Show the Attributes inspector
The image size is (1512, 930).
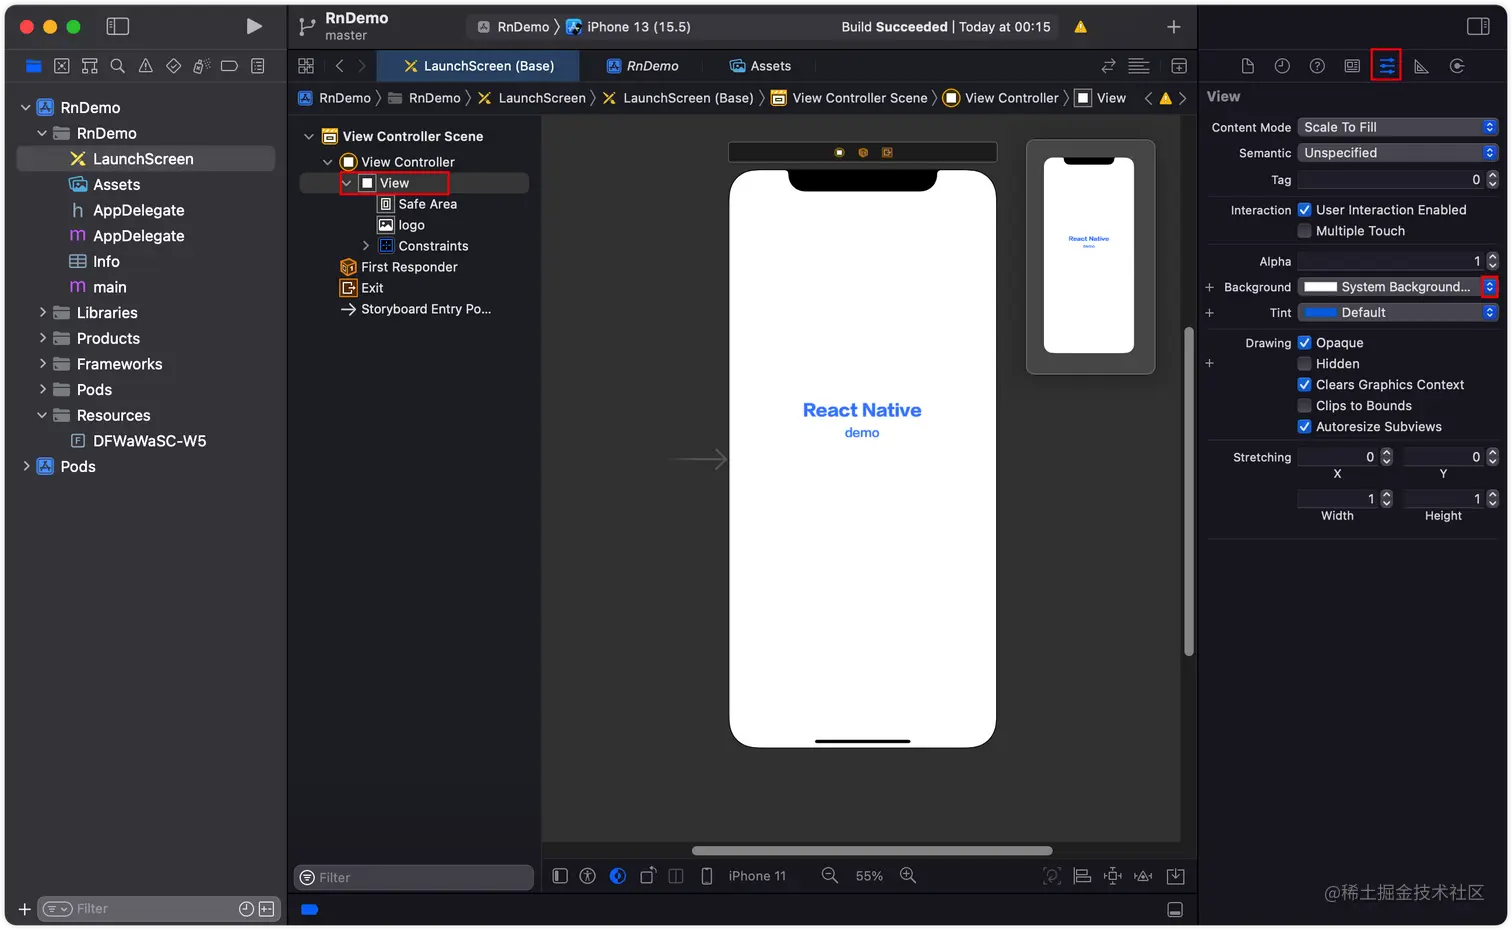coord(1387,66)
